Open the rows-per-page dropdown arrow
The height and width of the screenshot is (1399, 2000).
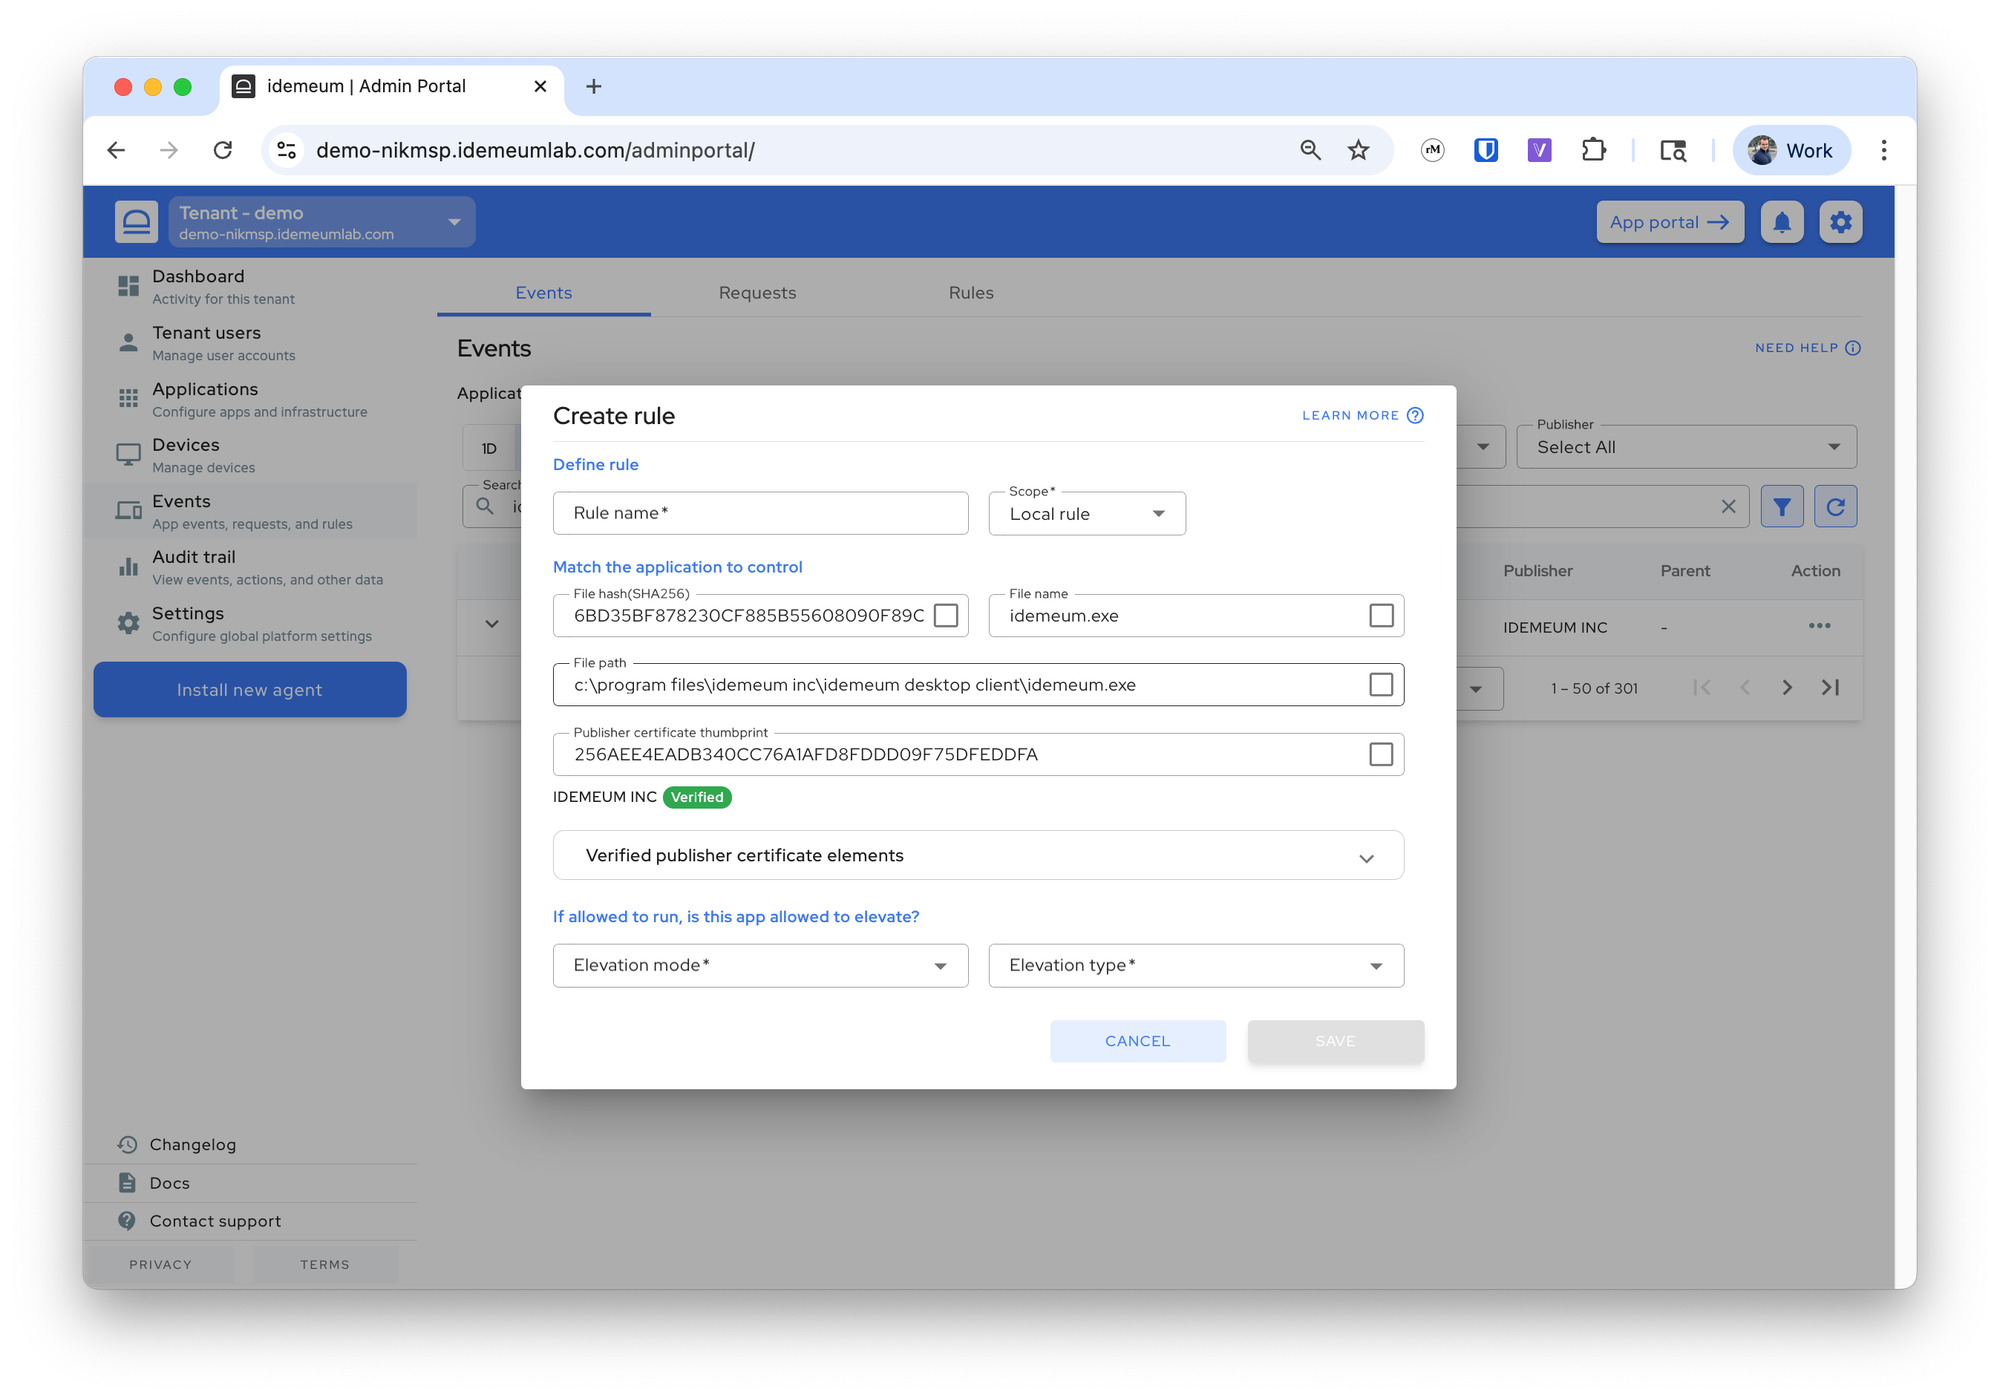[x=1476, y=689]
